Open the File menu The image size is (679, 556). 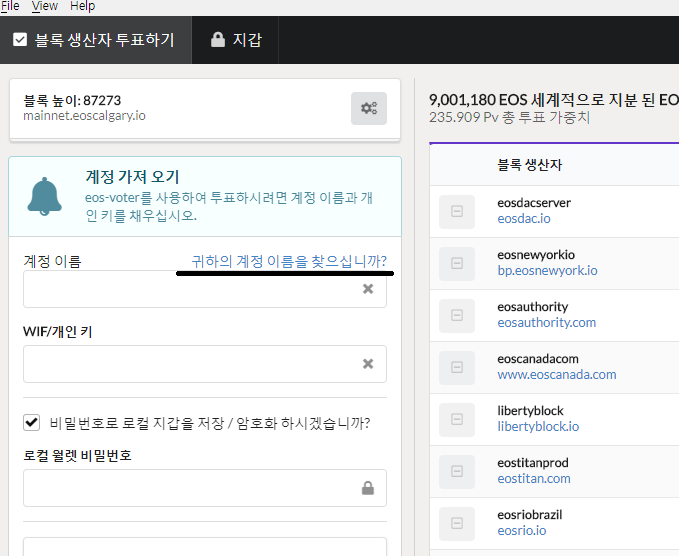10,6
